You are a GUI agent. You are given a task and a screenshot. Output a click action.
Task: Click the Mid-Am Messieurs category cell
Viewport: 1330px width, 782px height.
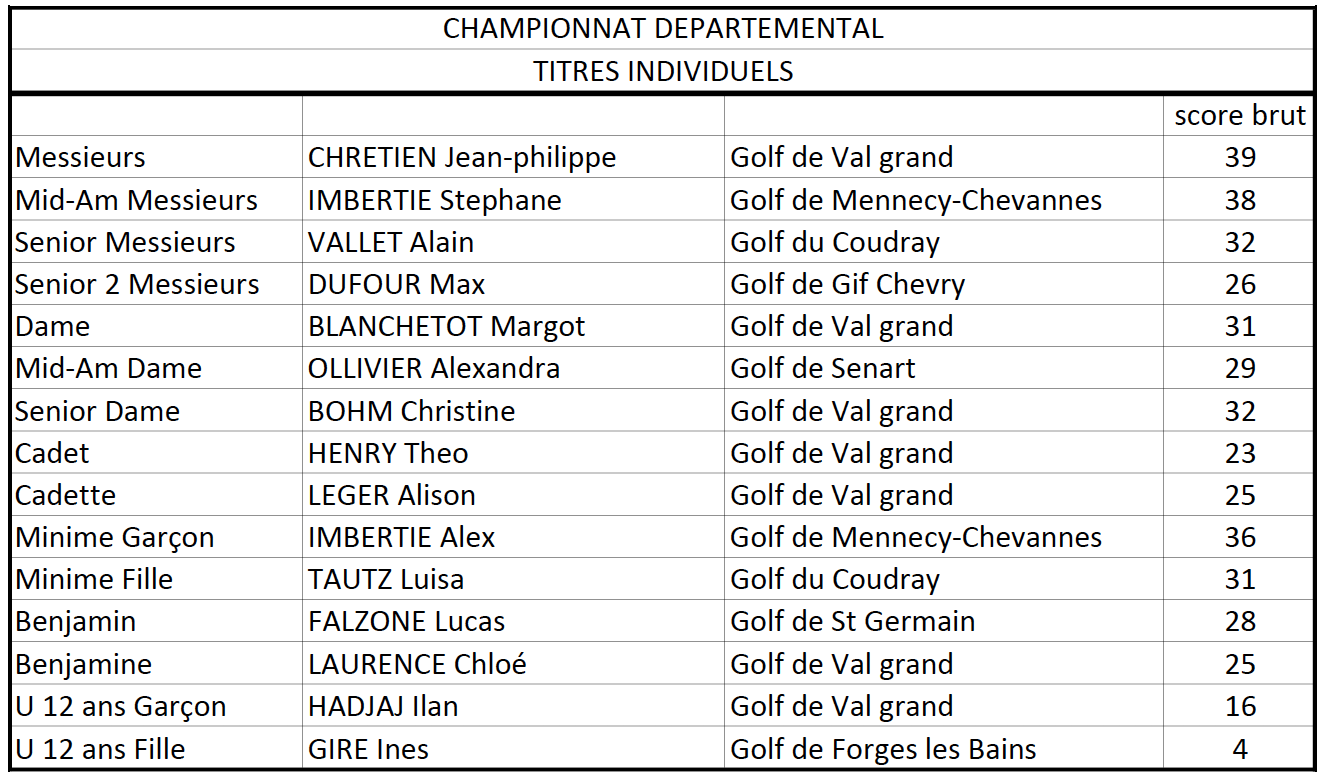tap(137, 200)
